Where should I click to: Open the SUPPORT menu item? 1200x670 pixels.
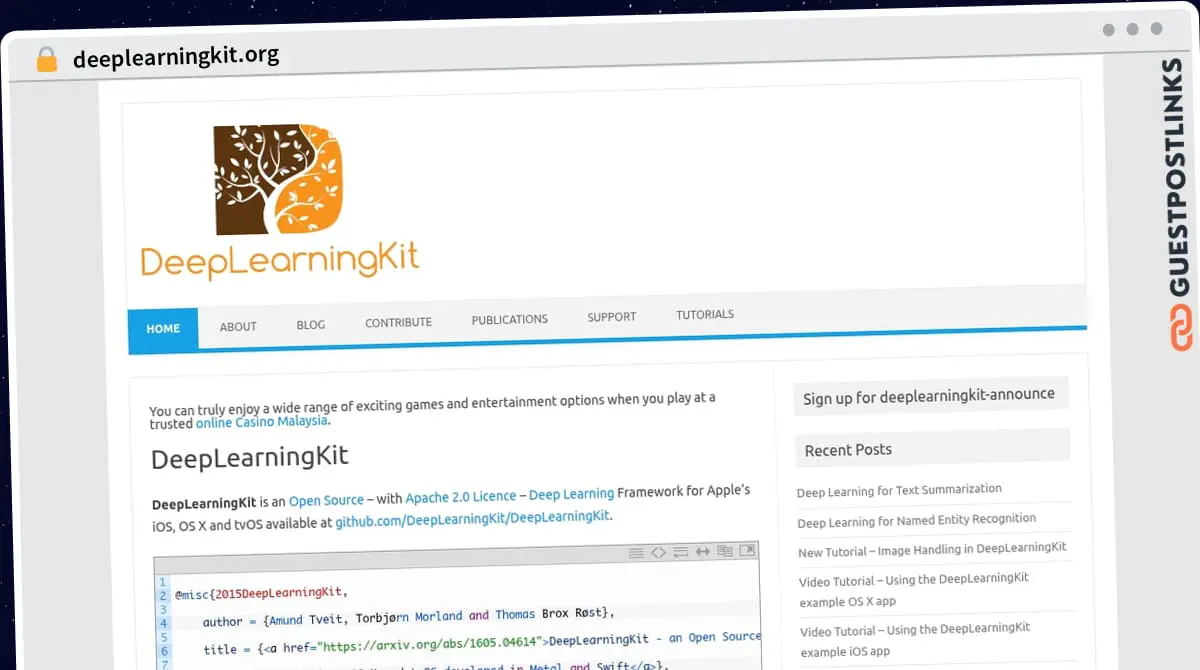point(612,316)
